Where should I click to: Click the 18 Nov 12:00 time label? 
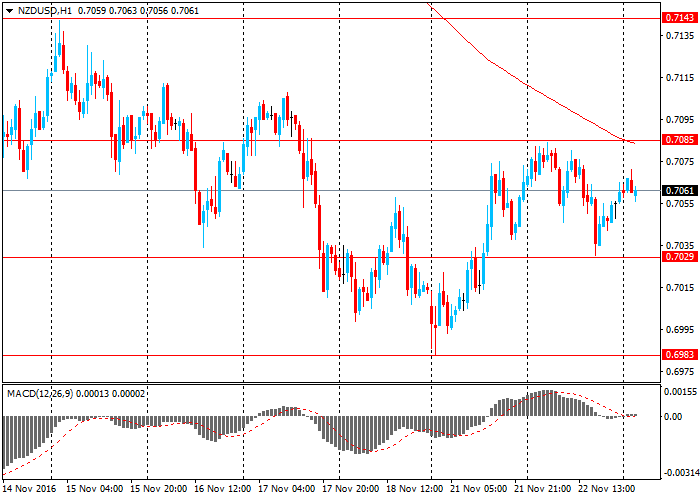coord(417,490)
